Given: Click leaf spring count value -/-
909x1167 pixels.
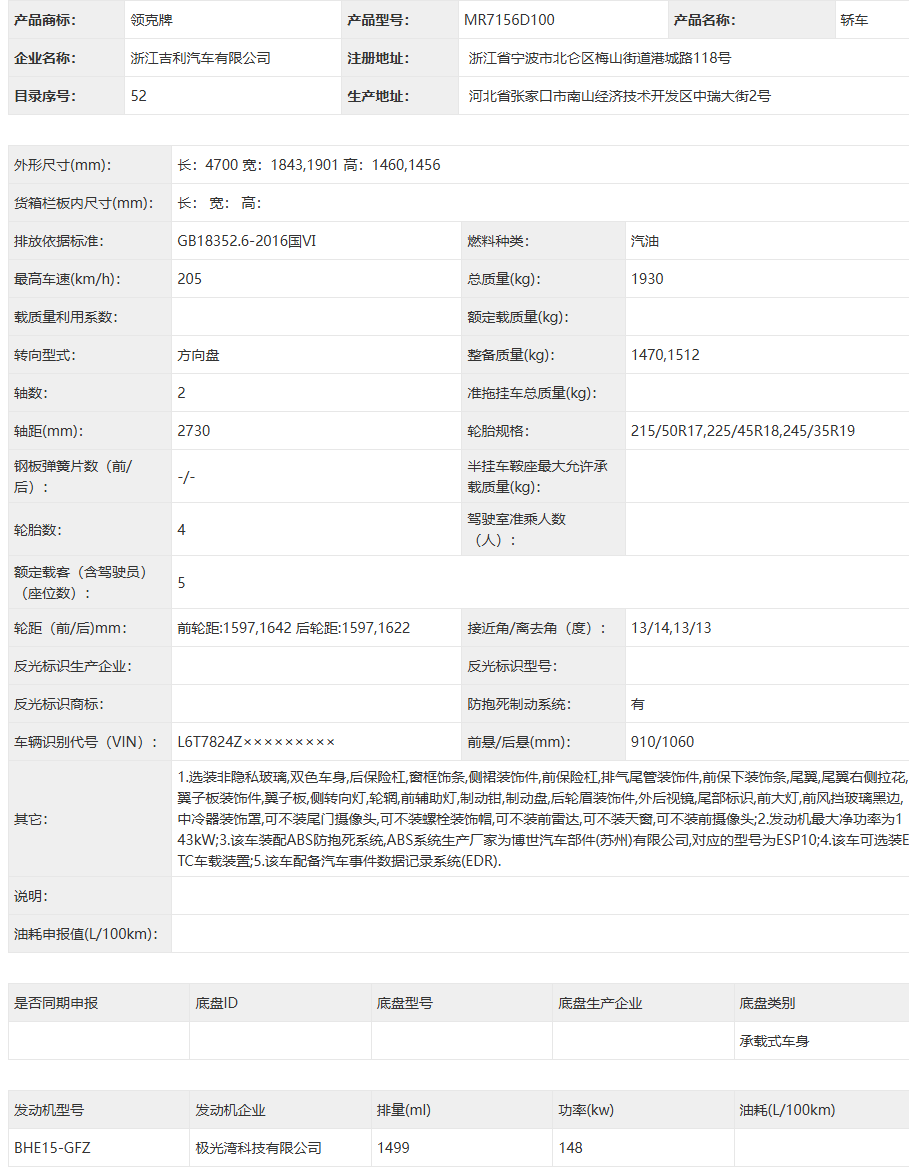Looking at the screenshot, I should (x=186, y=476).
